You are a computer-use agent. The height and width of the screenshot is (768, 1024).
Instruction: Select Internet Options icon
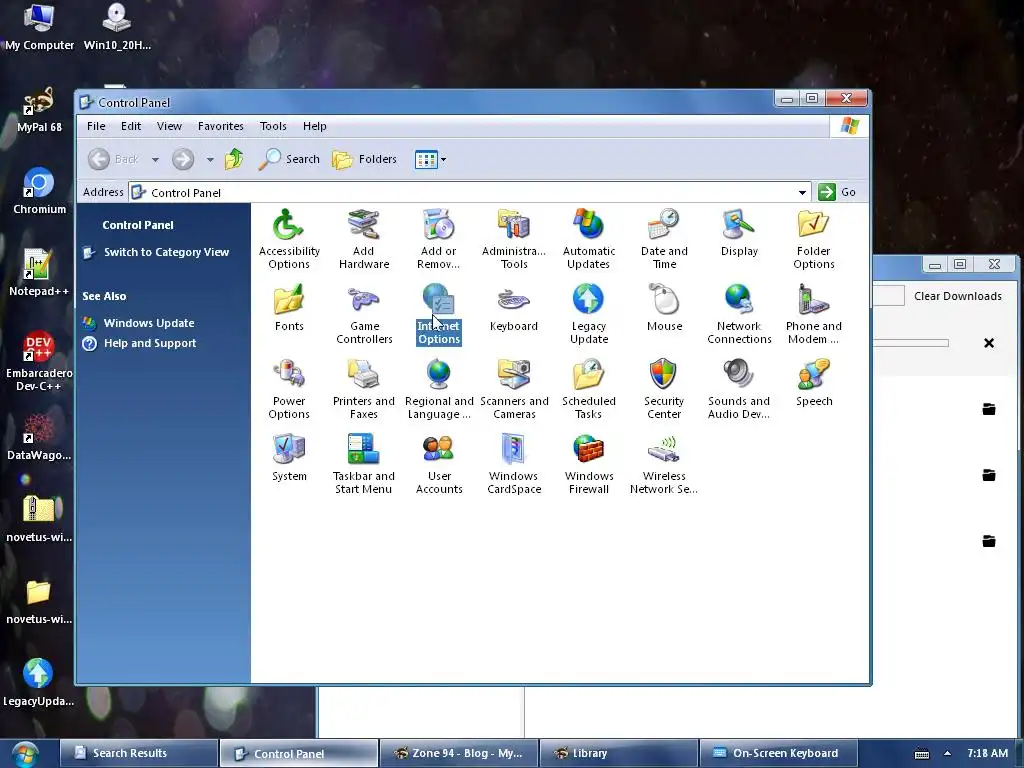point(438,314)
